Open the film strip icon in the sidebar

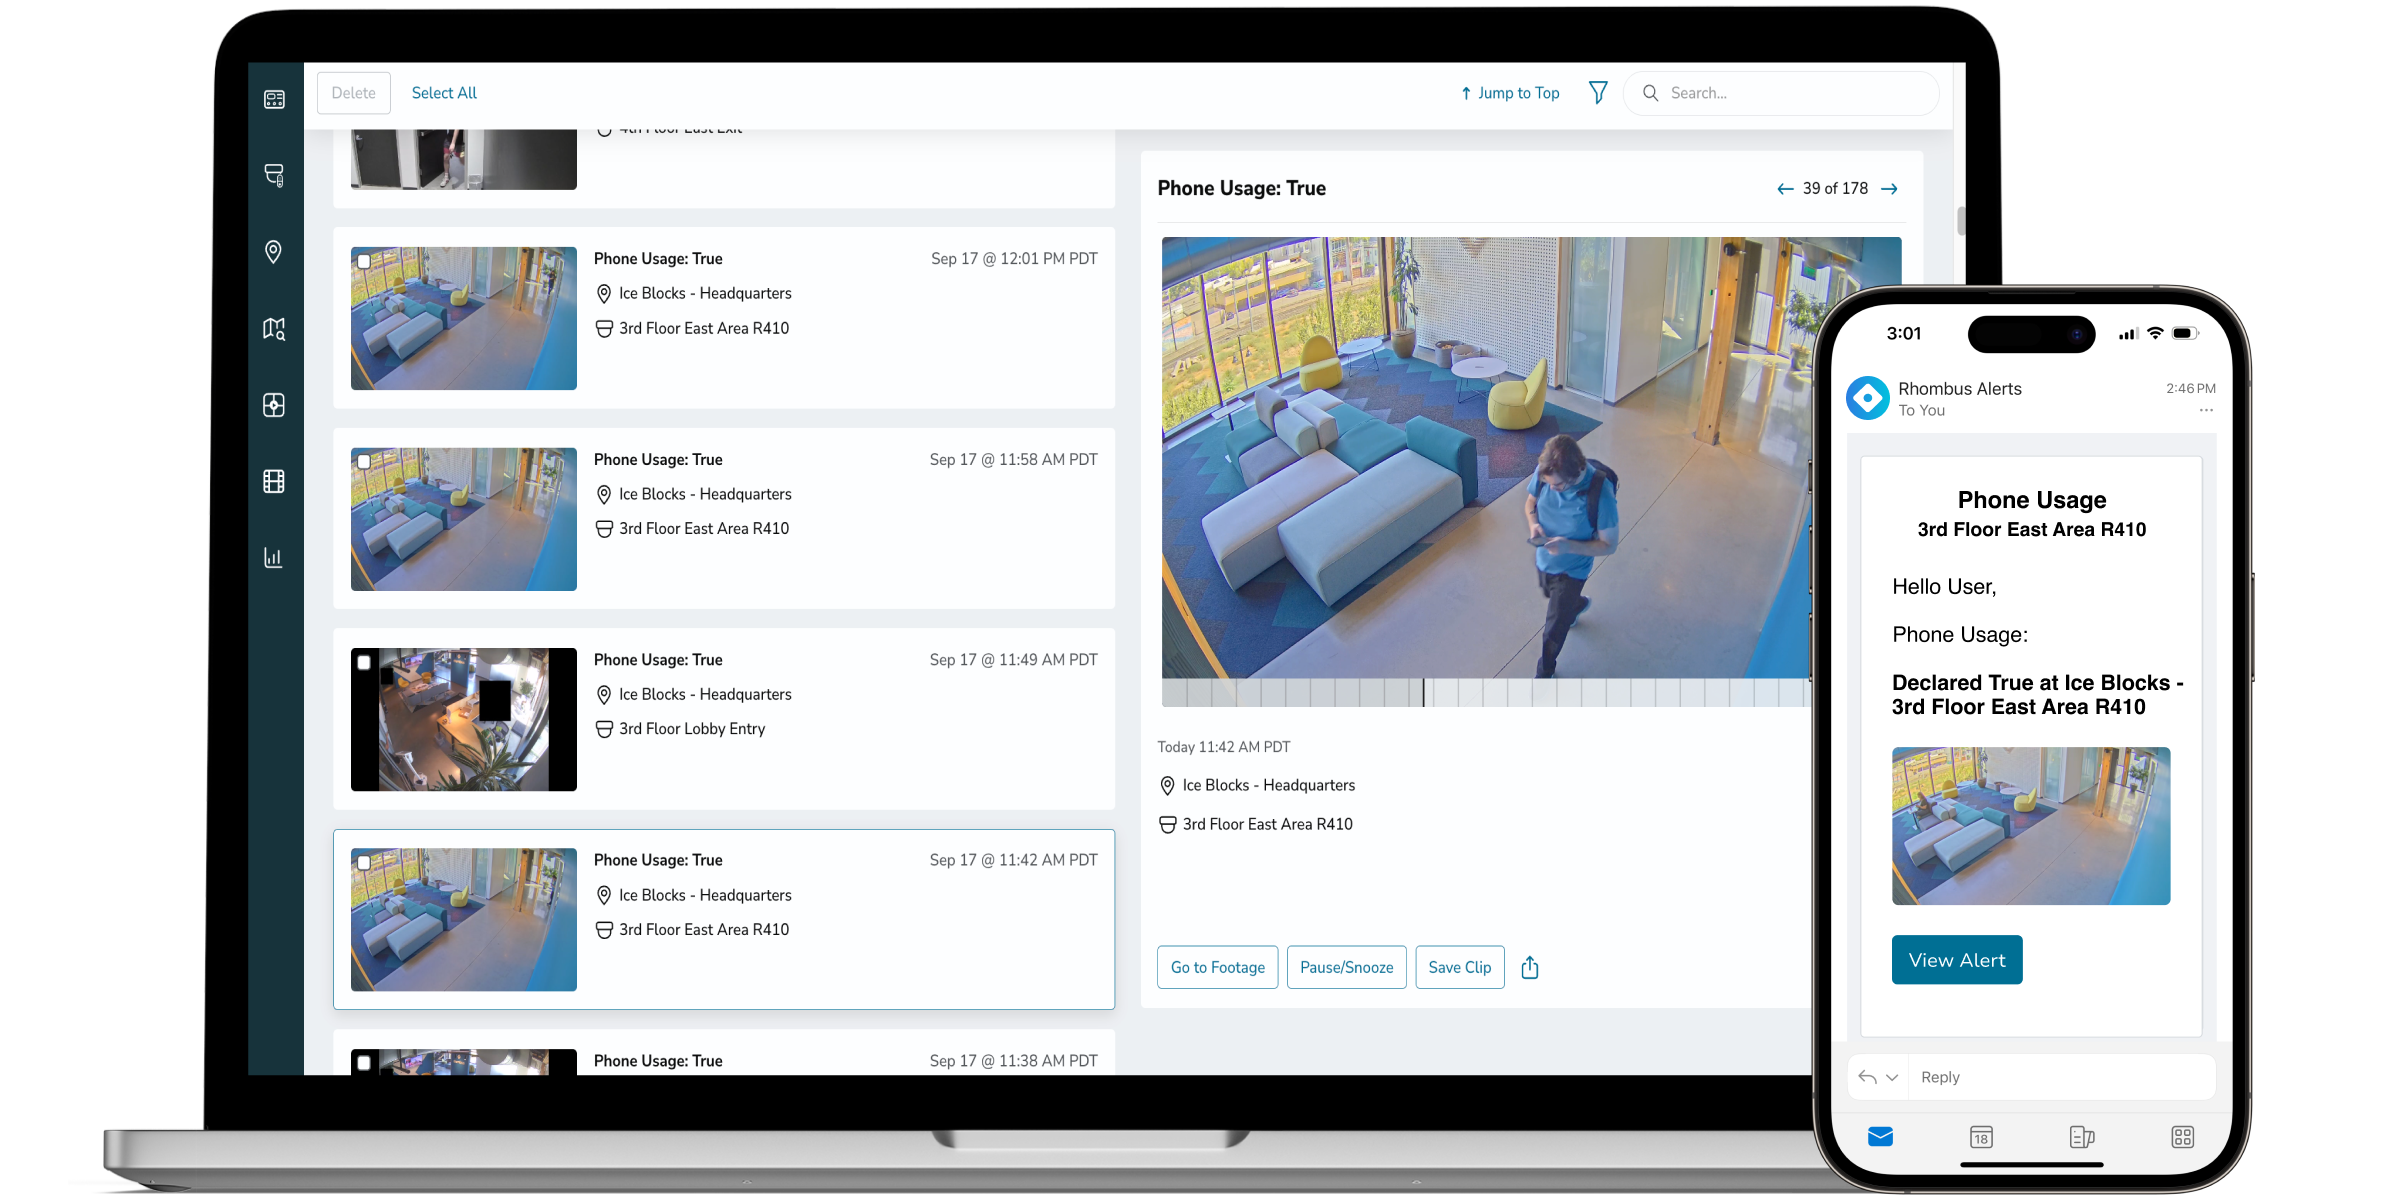(x=274, y=481)
